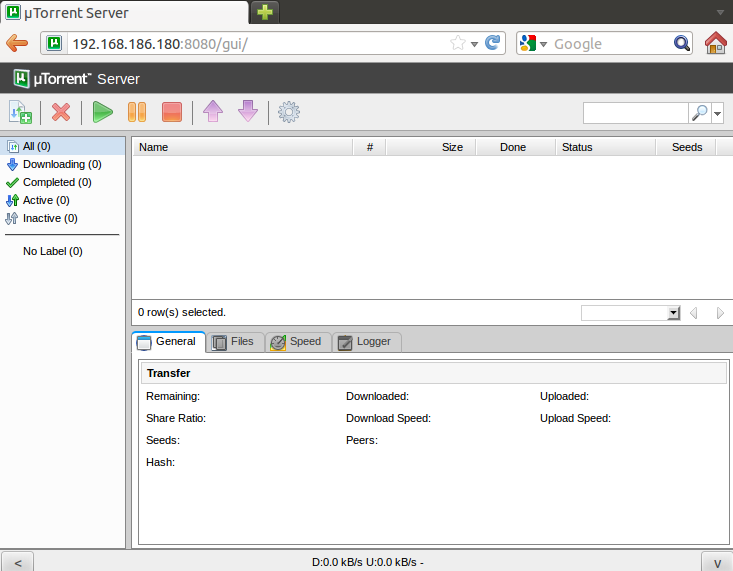Open a new tab with green plus
The image size is (733, 571).
pyautogui.click(x=265, y=12)
